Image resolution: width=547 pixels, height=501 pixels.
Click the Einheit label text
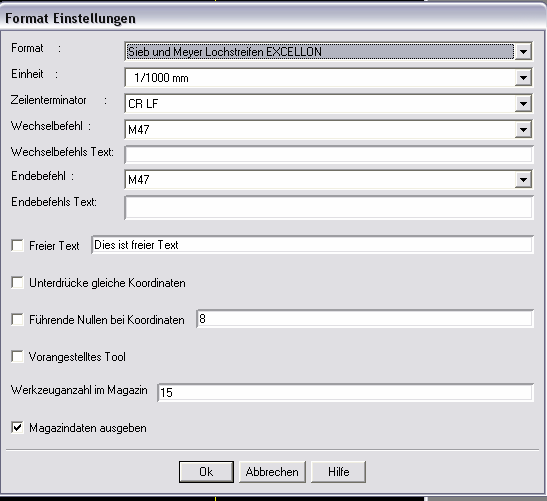coord(27,74)
